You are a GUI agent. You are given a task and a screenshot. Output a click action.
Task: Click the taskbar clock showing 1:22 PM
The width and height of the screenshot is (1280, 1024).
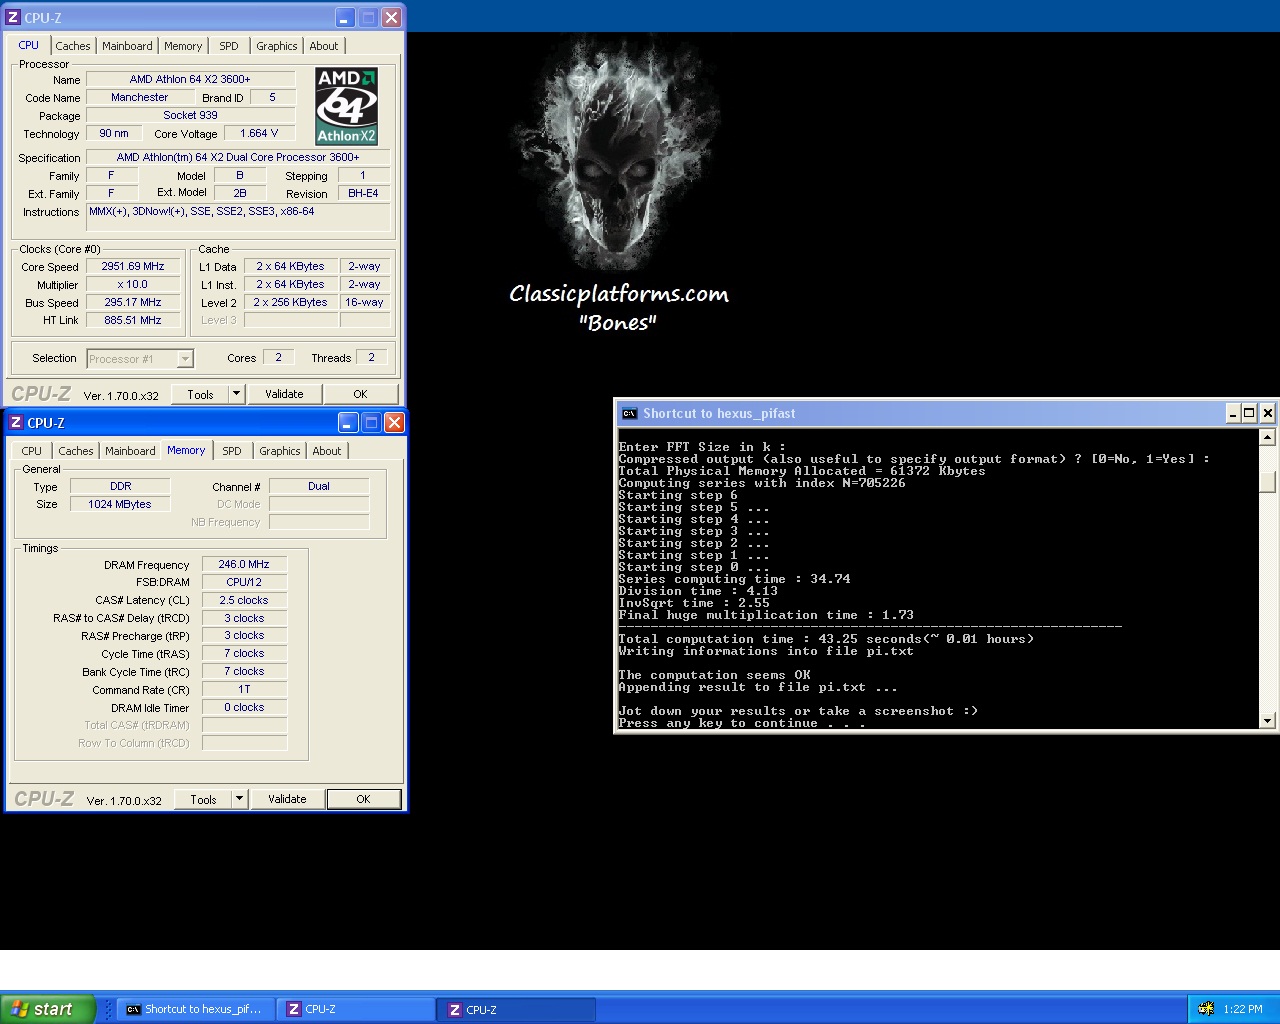click(1243, 1009)
